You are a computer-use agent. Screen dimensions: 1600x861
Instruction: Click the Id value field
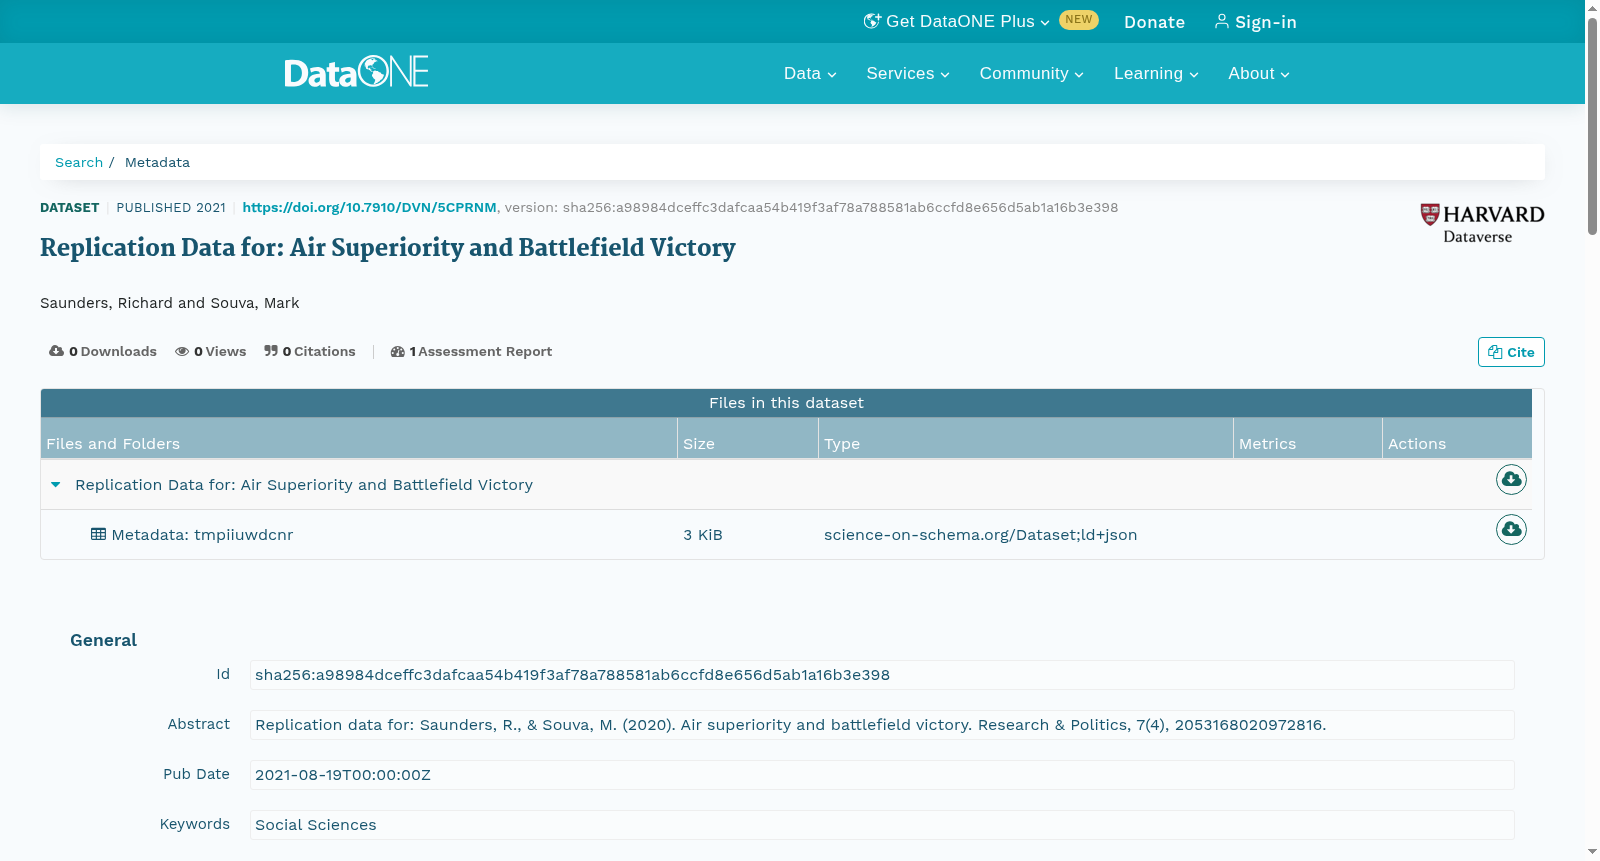pos(882,675)
